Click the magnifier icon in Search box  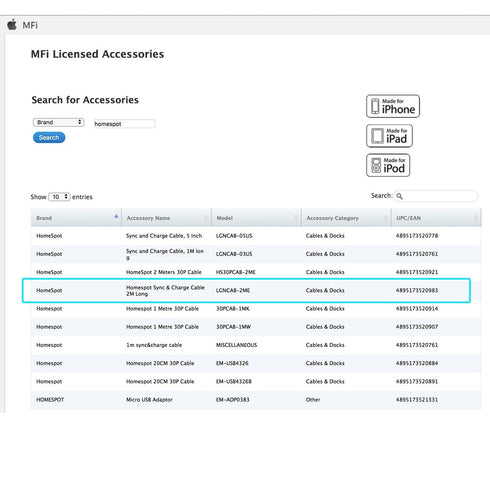(x=400, y=196)
